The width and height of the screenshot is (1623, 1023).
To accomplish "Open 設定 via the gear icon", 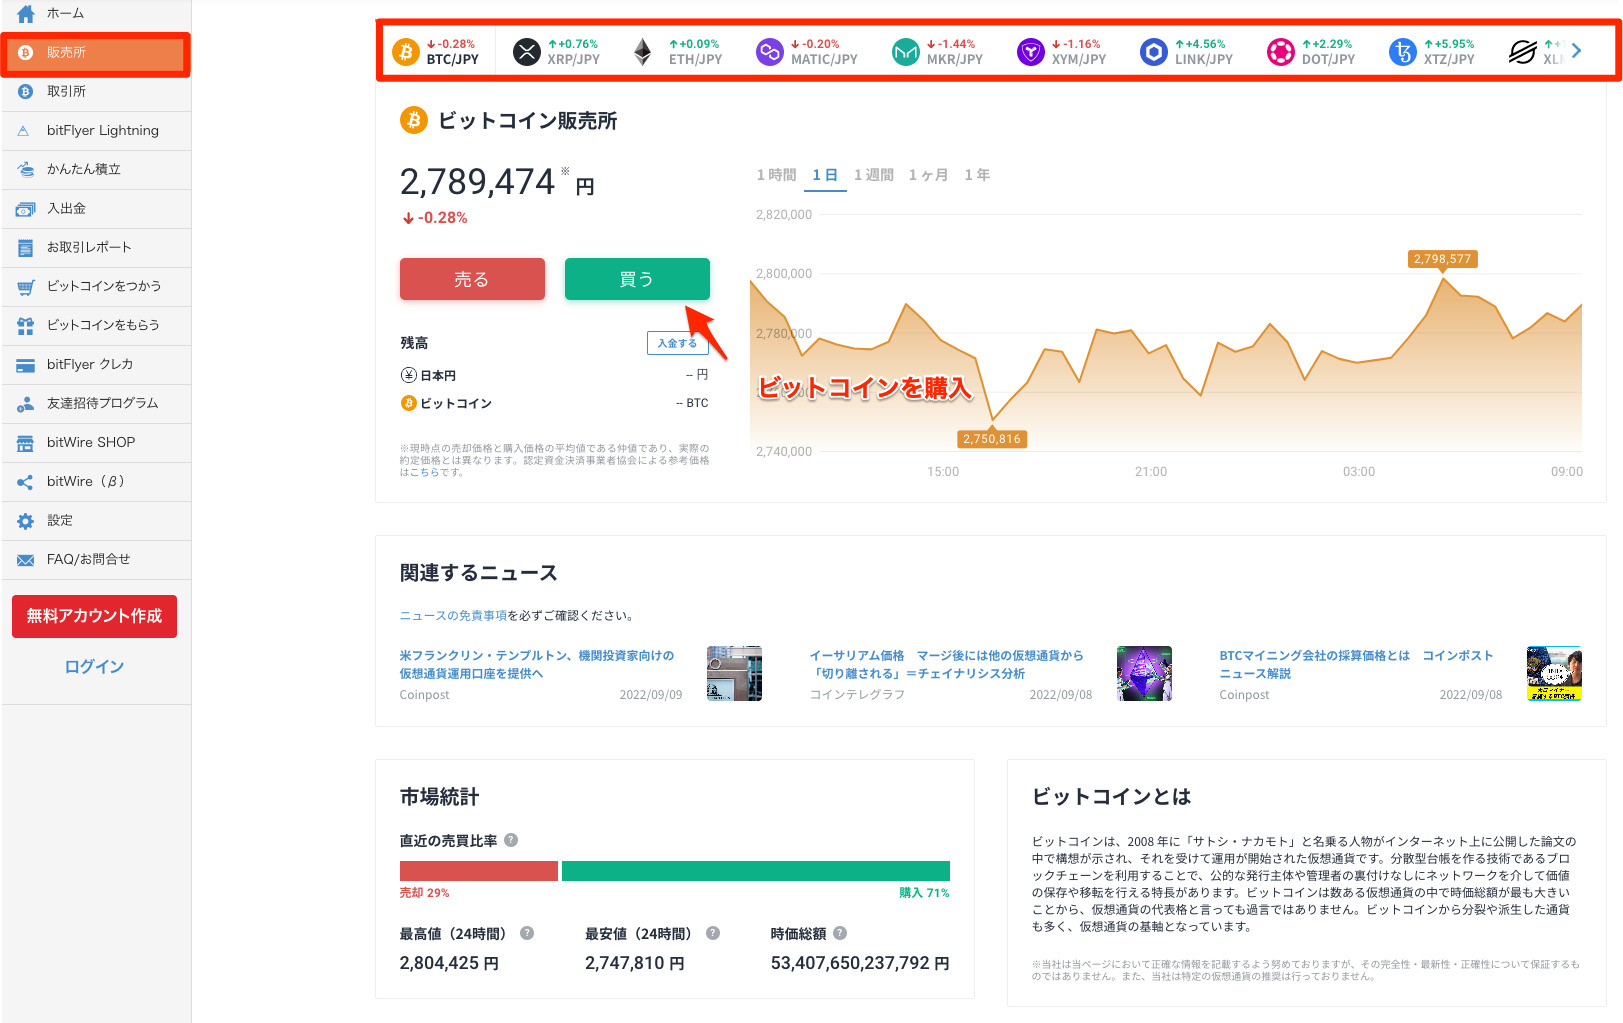I will click(25, 520).
